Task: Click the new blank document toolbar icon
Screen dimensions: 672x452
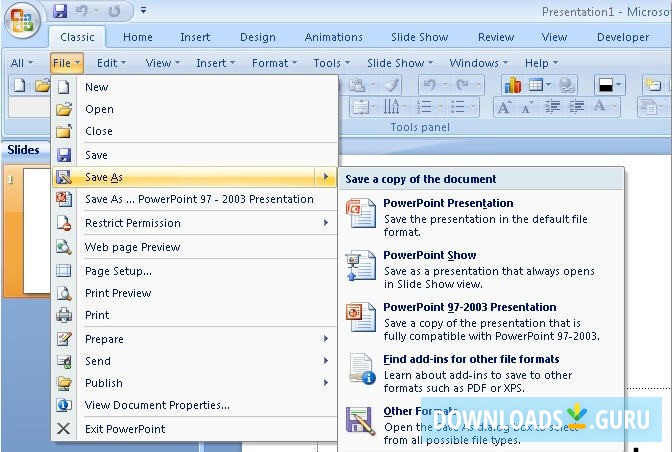Action: [19, 85]
